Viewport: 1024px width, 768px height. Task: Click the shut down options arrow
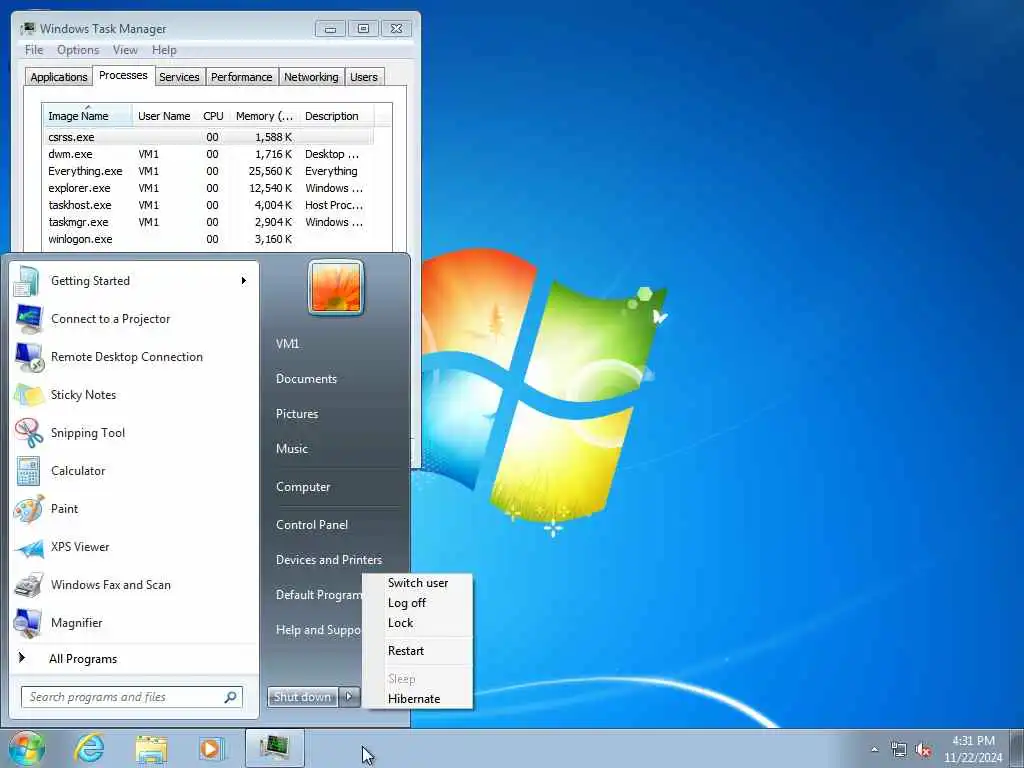point(349,697)
